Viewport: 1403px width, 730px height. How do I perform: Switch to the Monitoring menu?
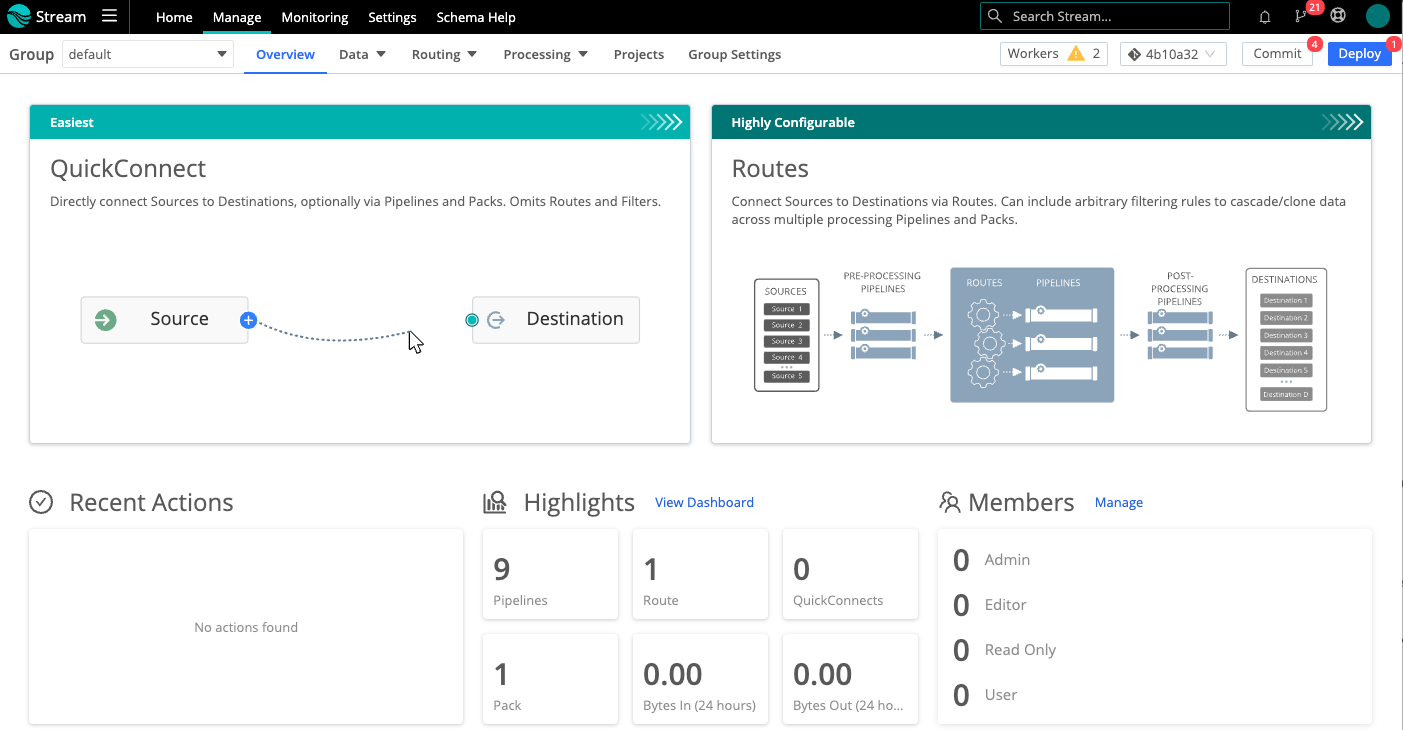coord(315,17)
